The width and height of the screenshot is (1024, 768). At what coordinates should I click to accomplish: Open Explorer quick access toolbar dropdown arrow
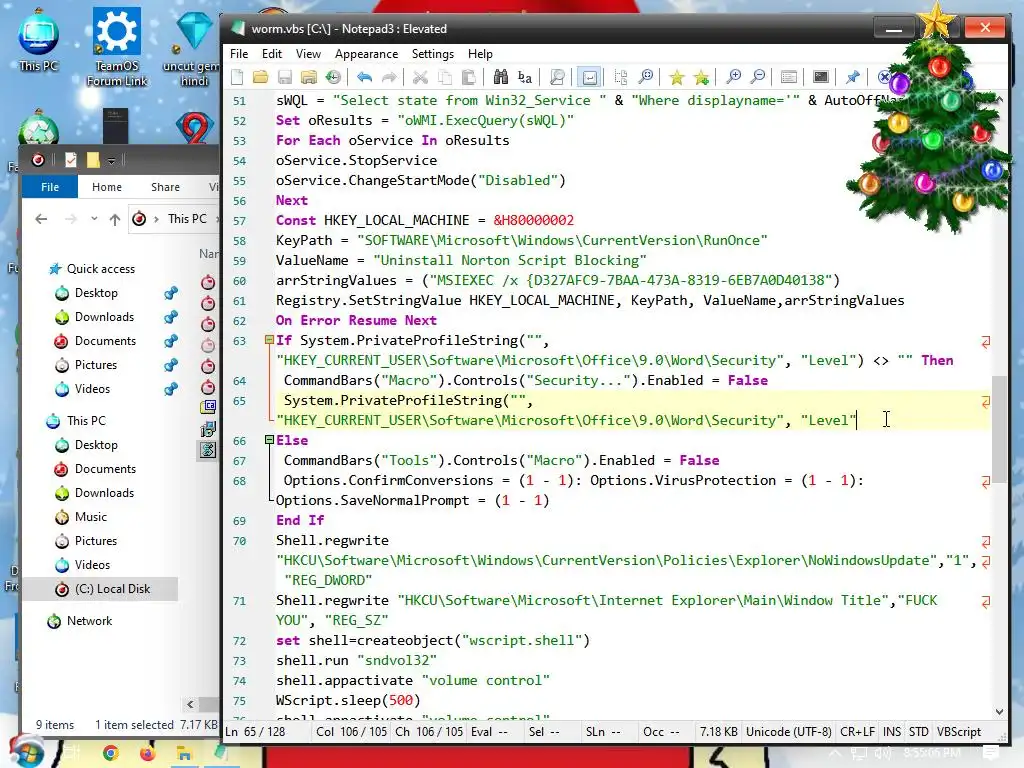point(112,160)
